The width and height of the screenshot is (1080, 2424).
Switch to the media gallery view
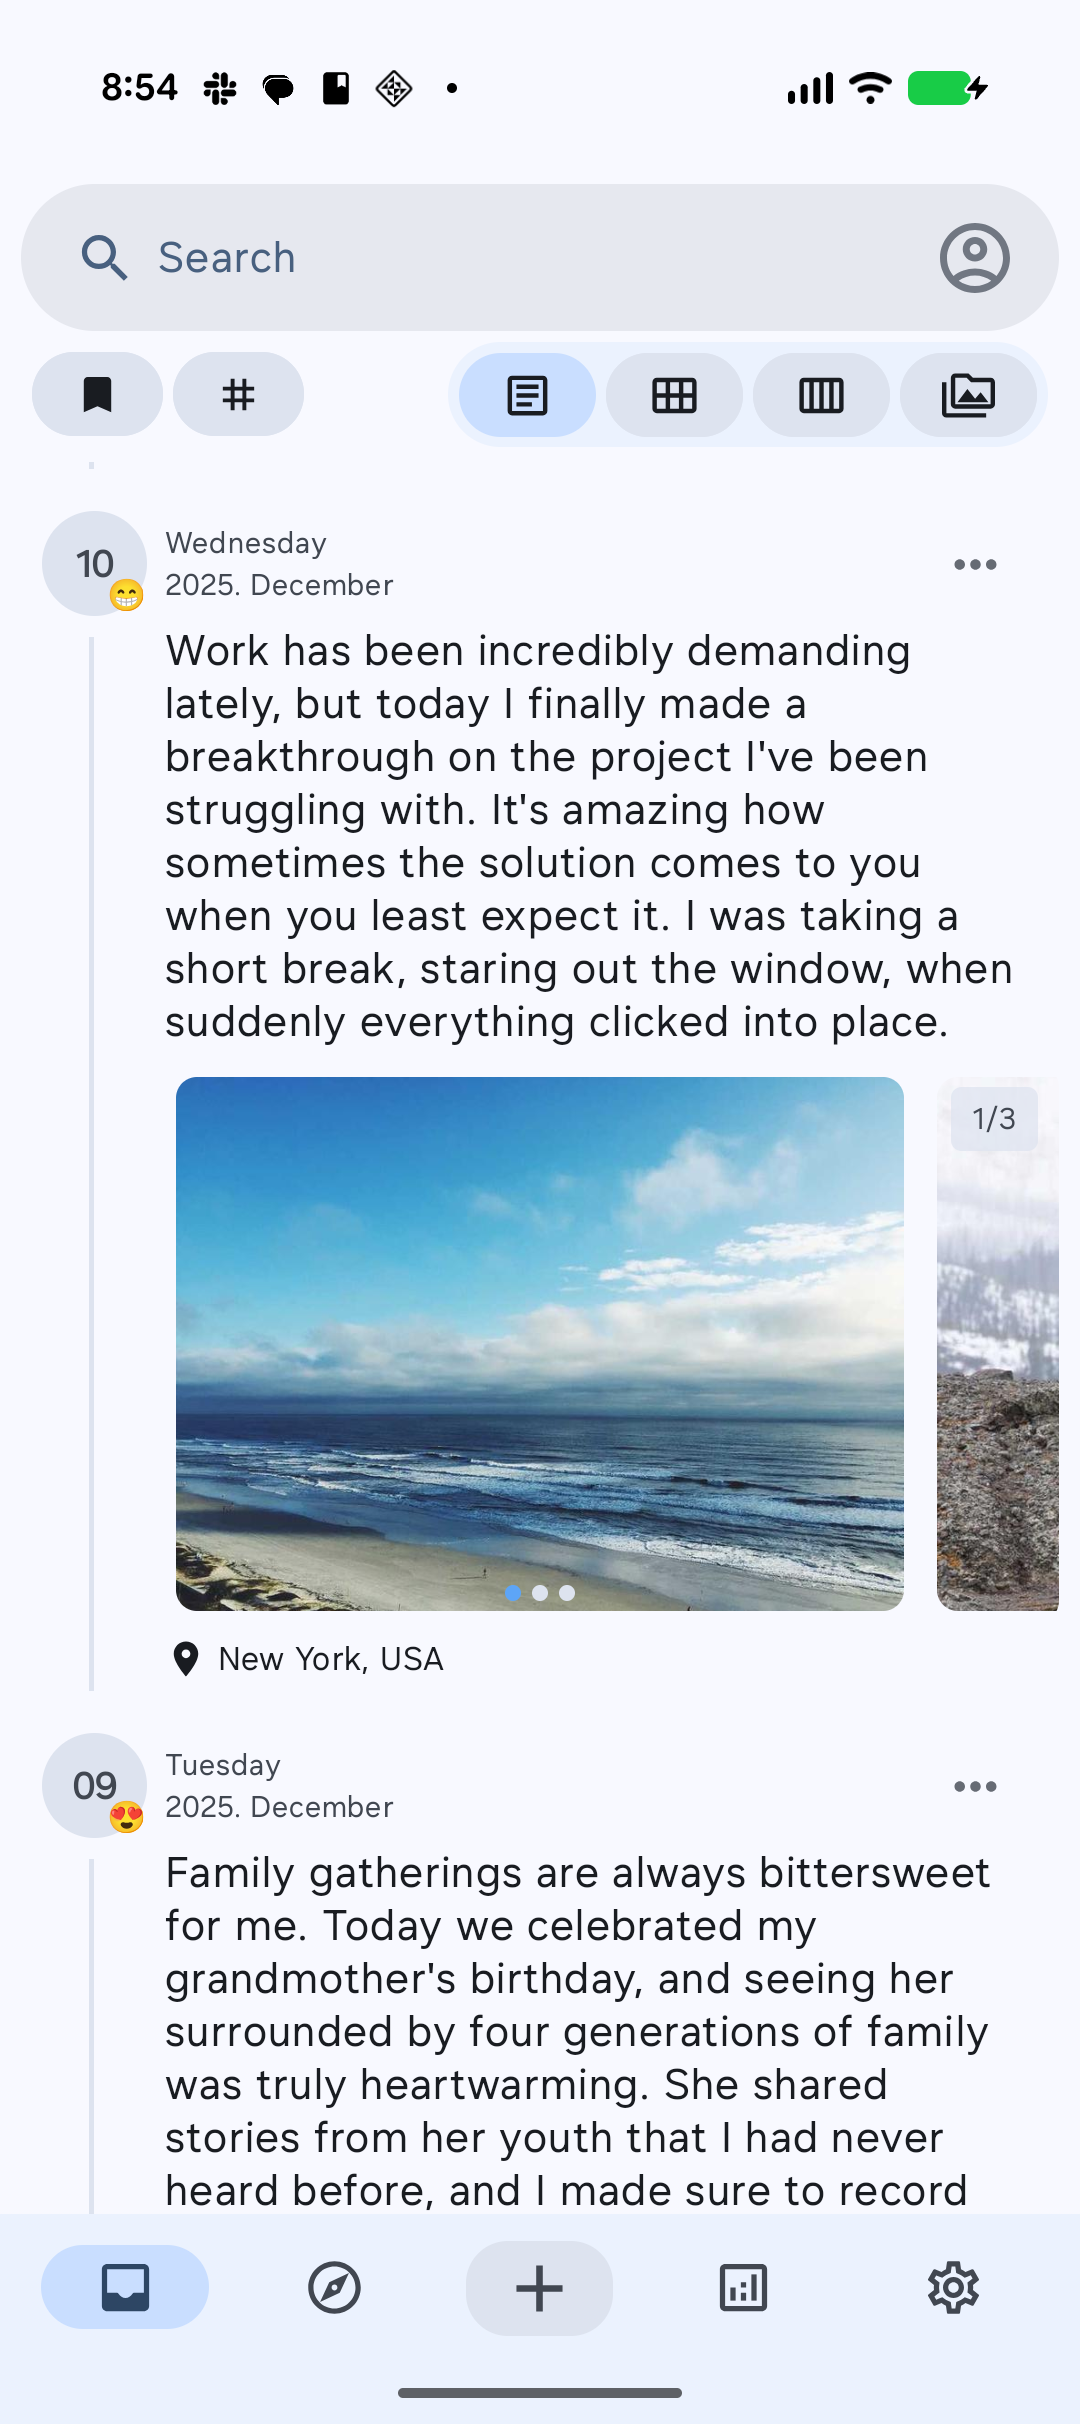pyautogui.click(x=968, y=395)
